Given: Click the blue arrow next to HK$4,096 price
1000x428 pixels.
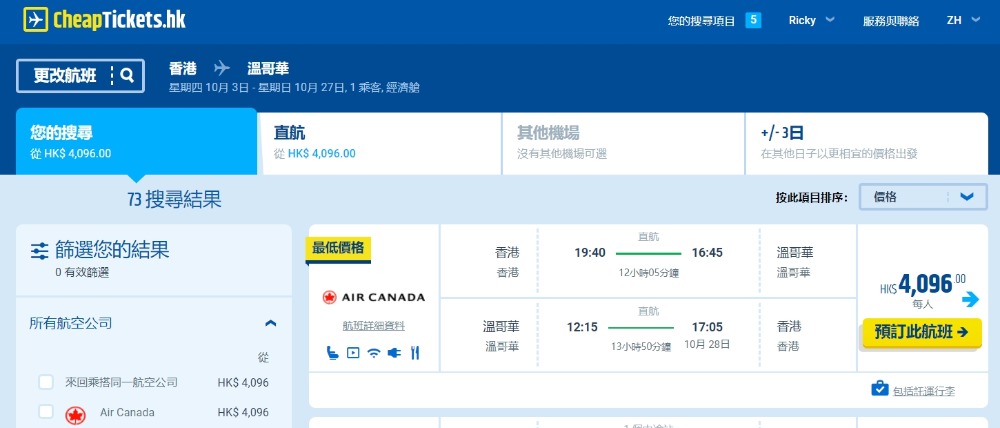Looking at the screenshot, I should point(970,299).
